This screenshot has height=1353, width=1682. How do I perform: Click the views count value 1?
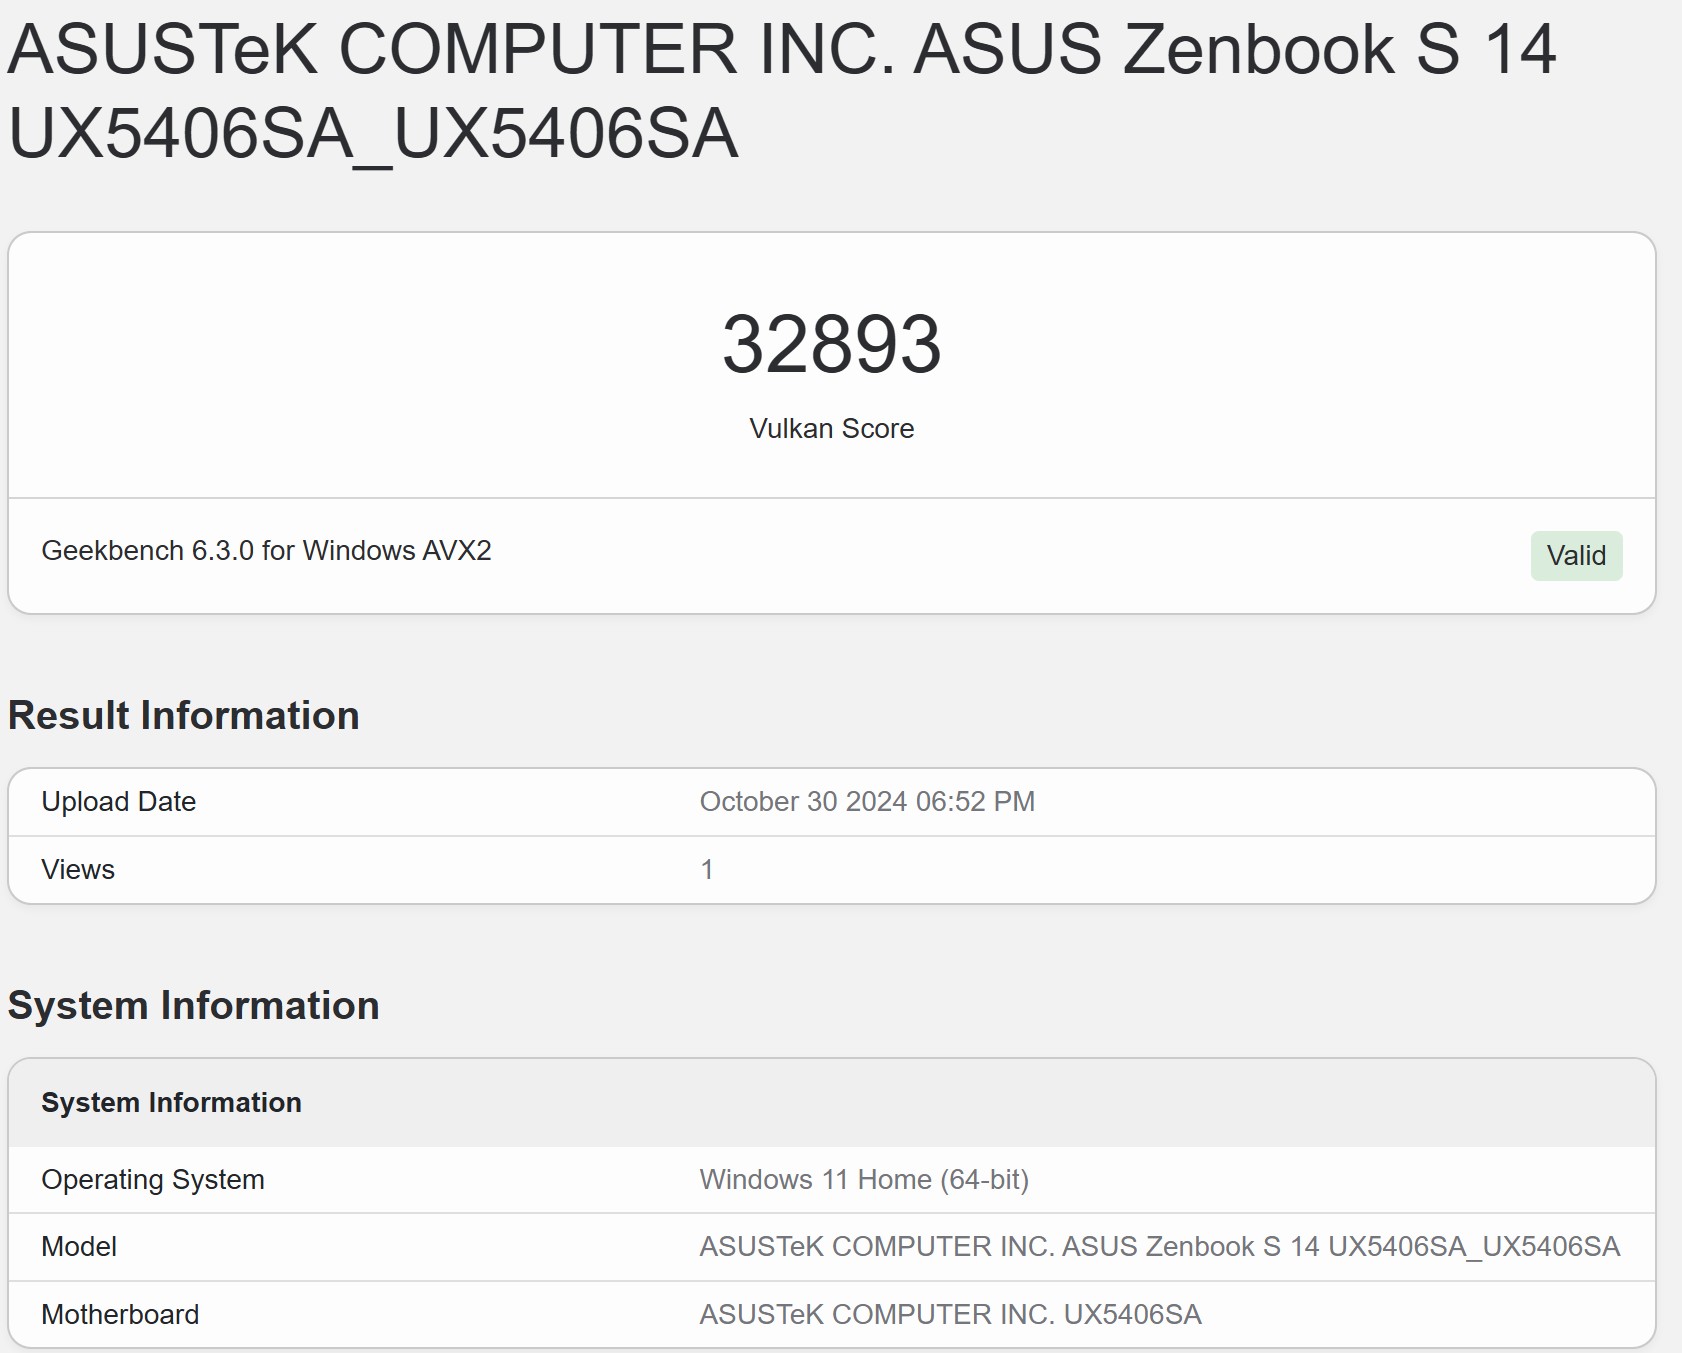707,870
